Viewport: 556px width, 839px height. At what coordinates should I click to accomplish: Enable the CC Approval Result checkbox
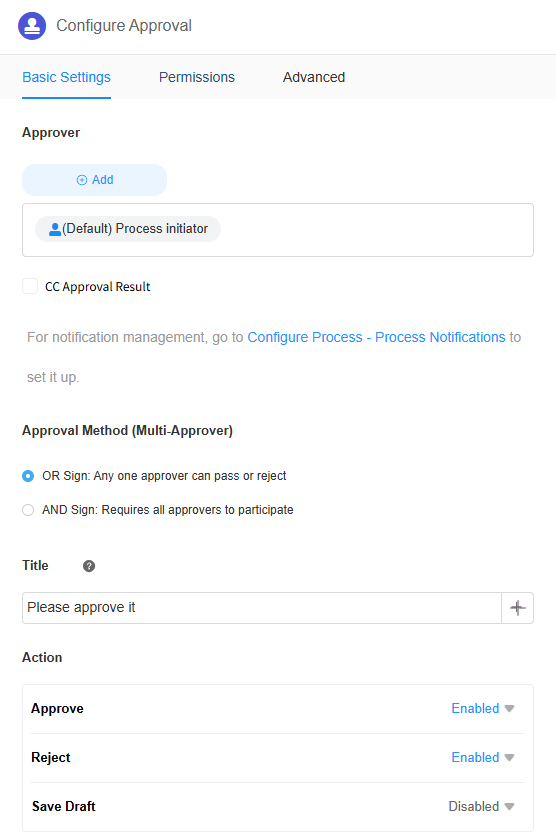[30, 286]
